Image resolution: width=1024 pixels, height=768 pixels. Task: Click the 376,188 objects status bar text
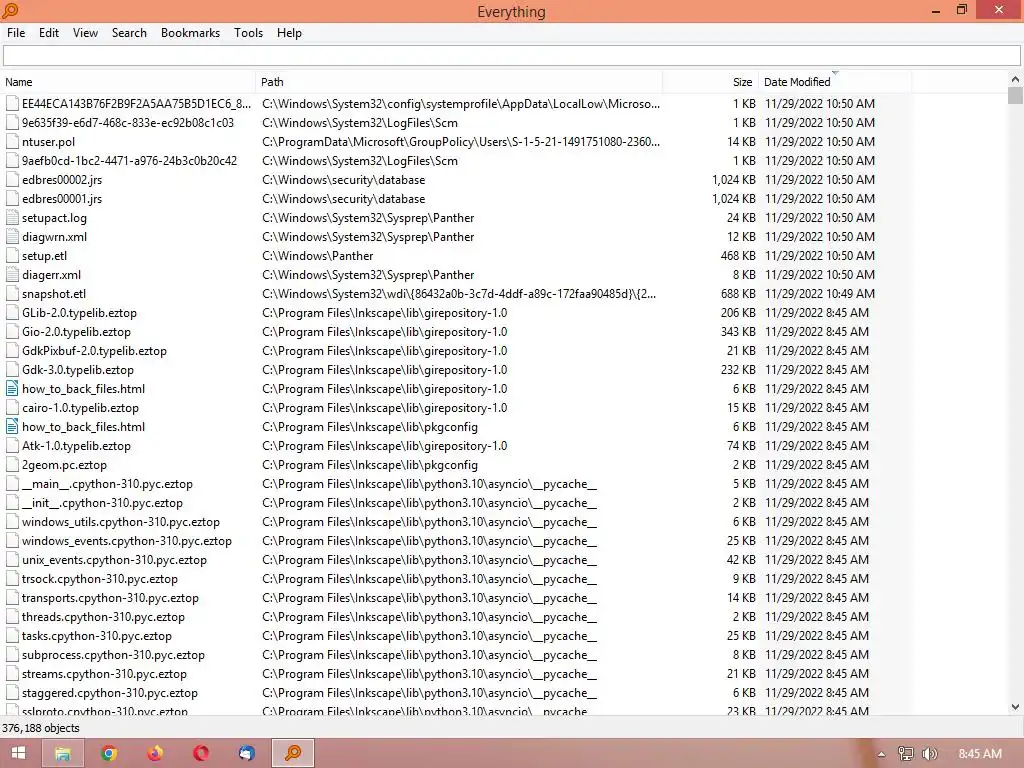[x=40, y=728]
